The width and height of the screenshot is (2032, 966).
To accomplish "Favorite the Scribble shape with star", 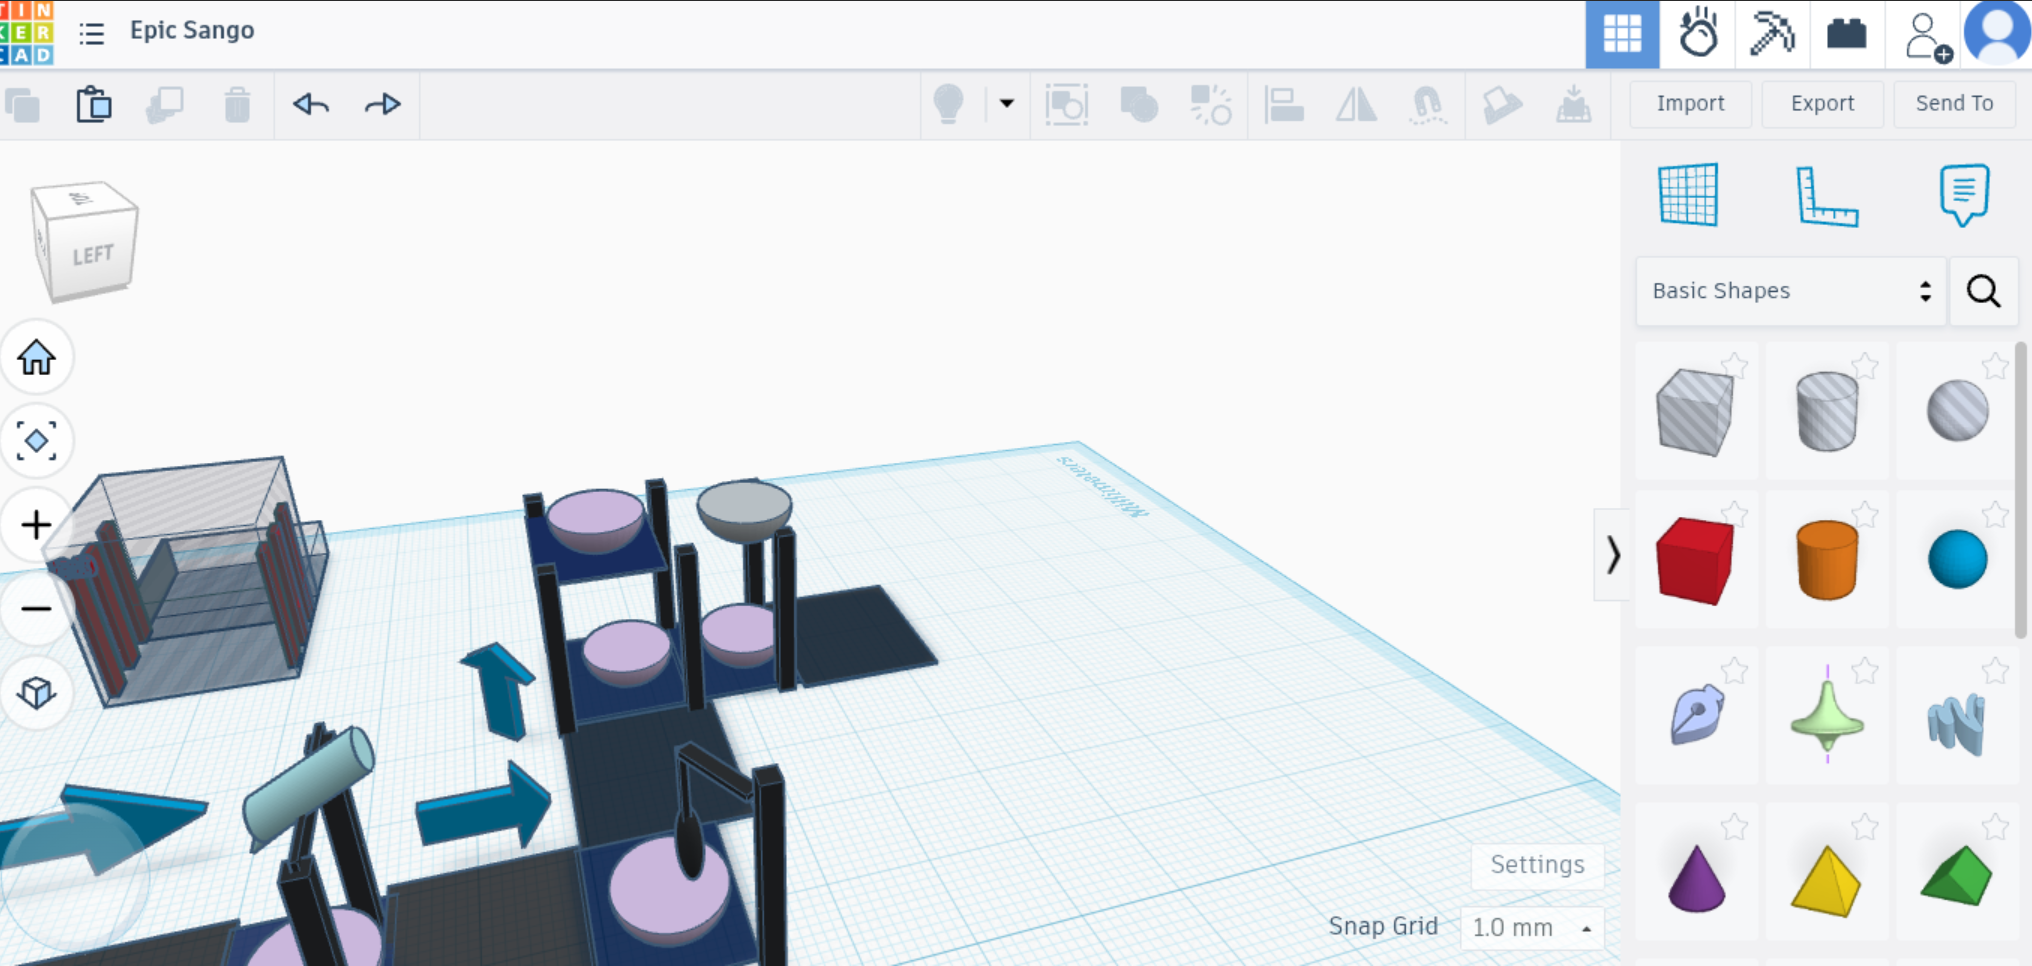I will point(1735,670).
